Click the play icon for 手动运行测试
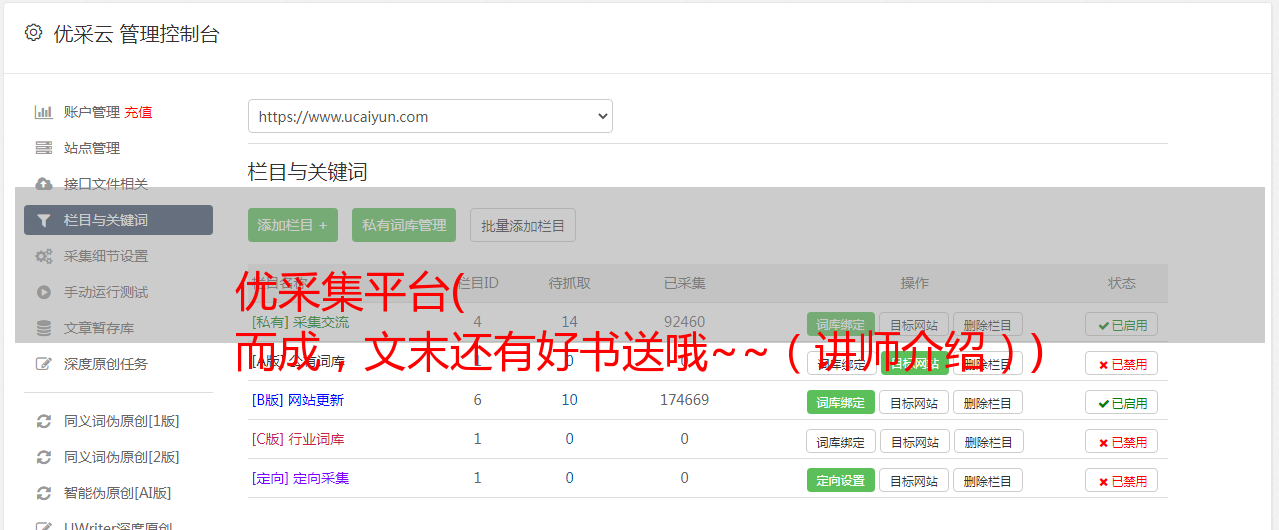Screen dimensions: 1279x530 tap(43, 292)
